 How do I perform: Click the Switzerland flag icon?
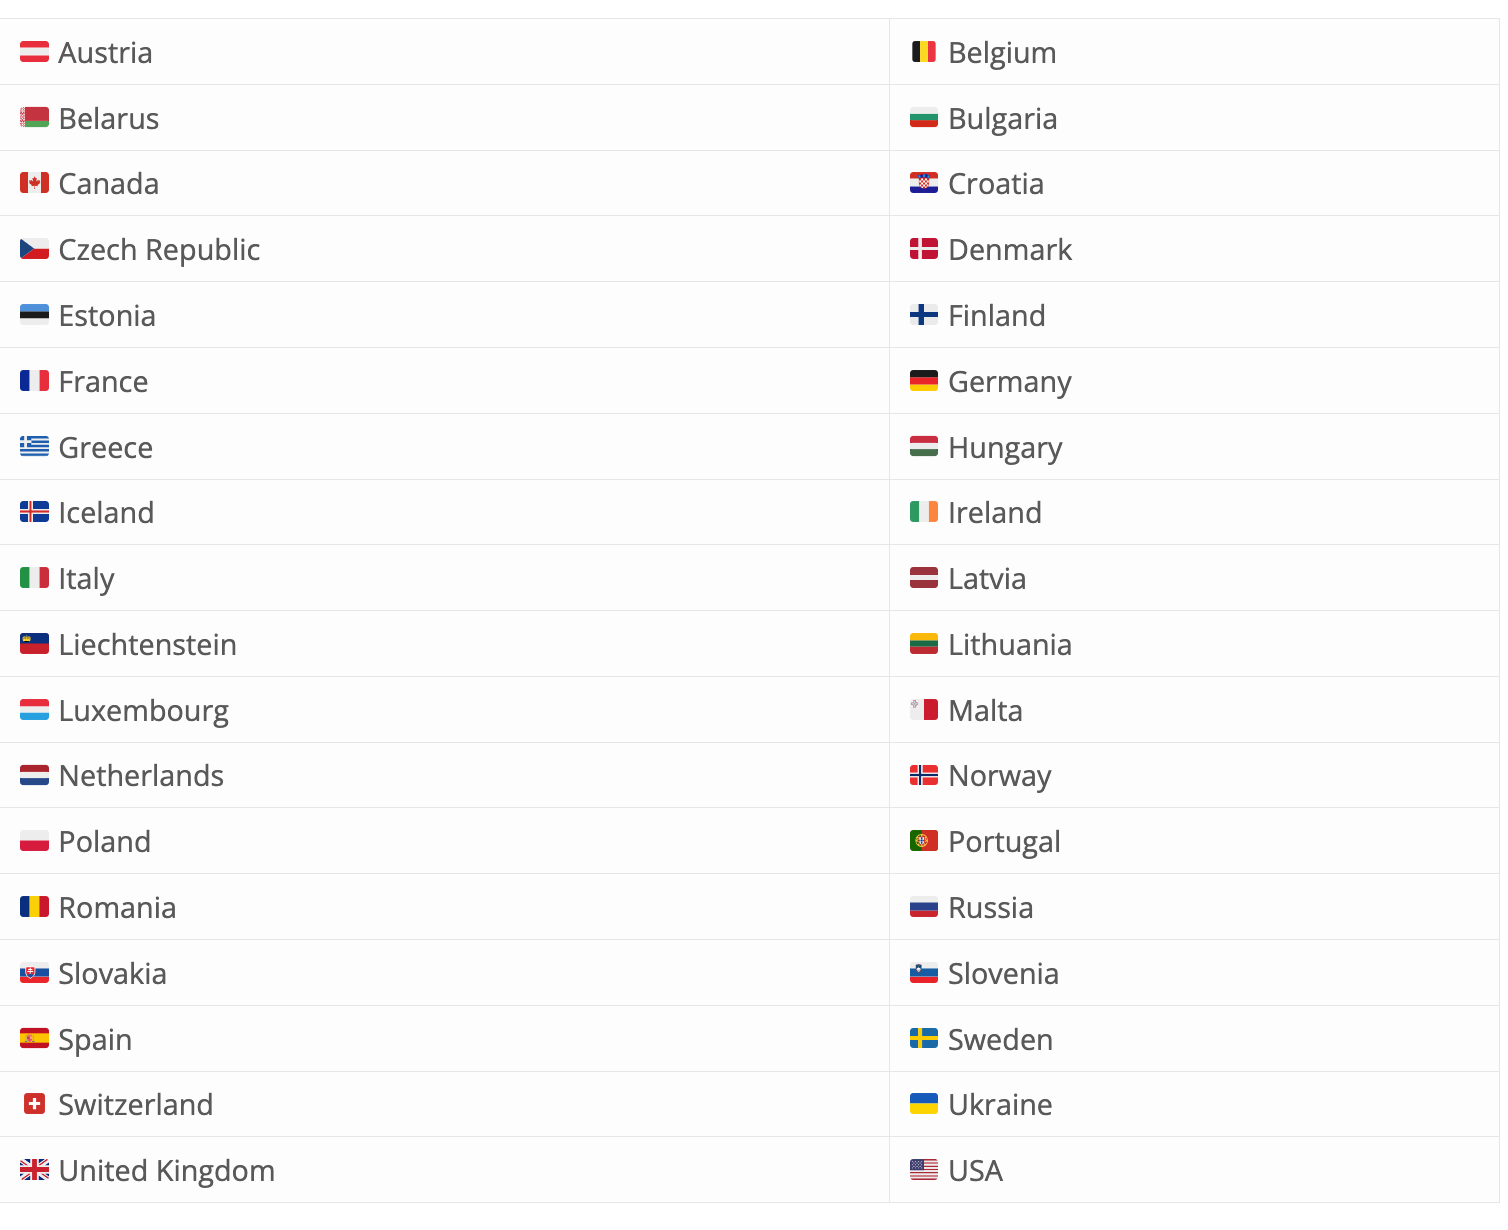click(34, 1104)
